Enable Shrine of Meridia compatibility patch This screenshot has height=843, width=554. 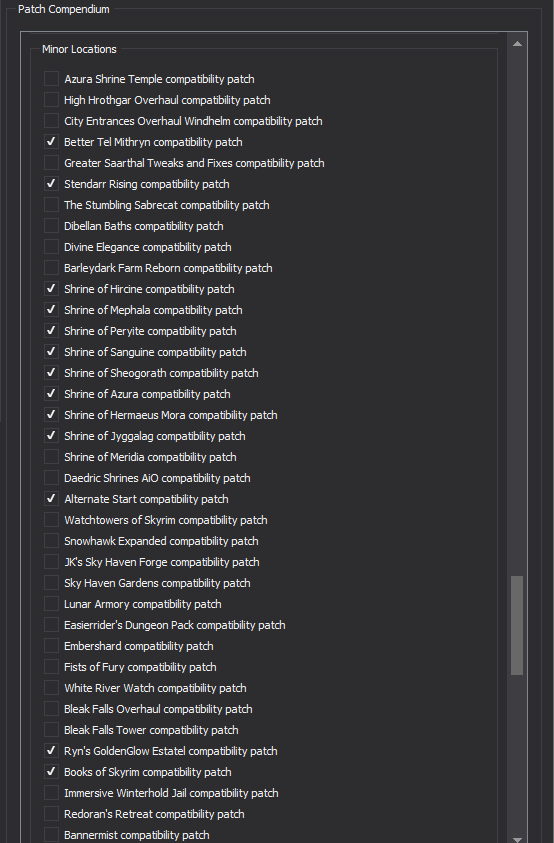click(x=51, y=456)
